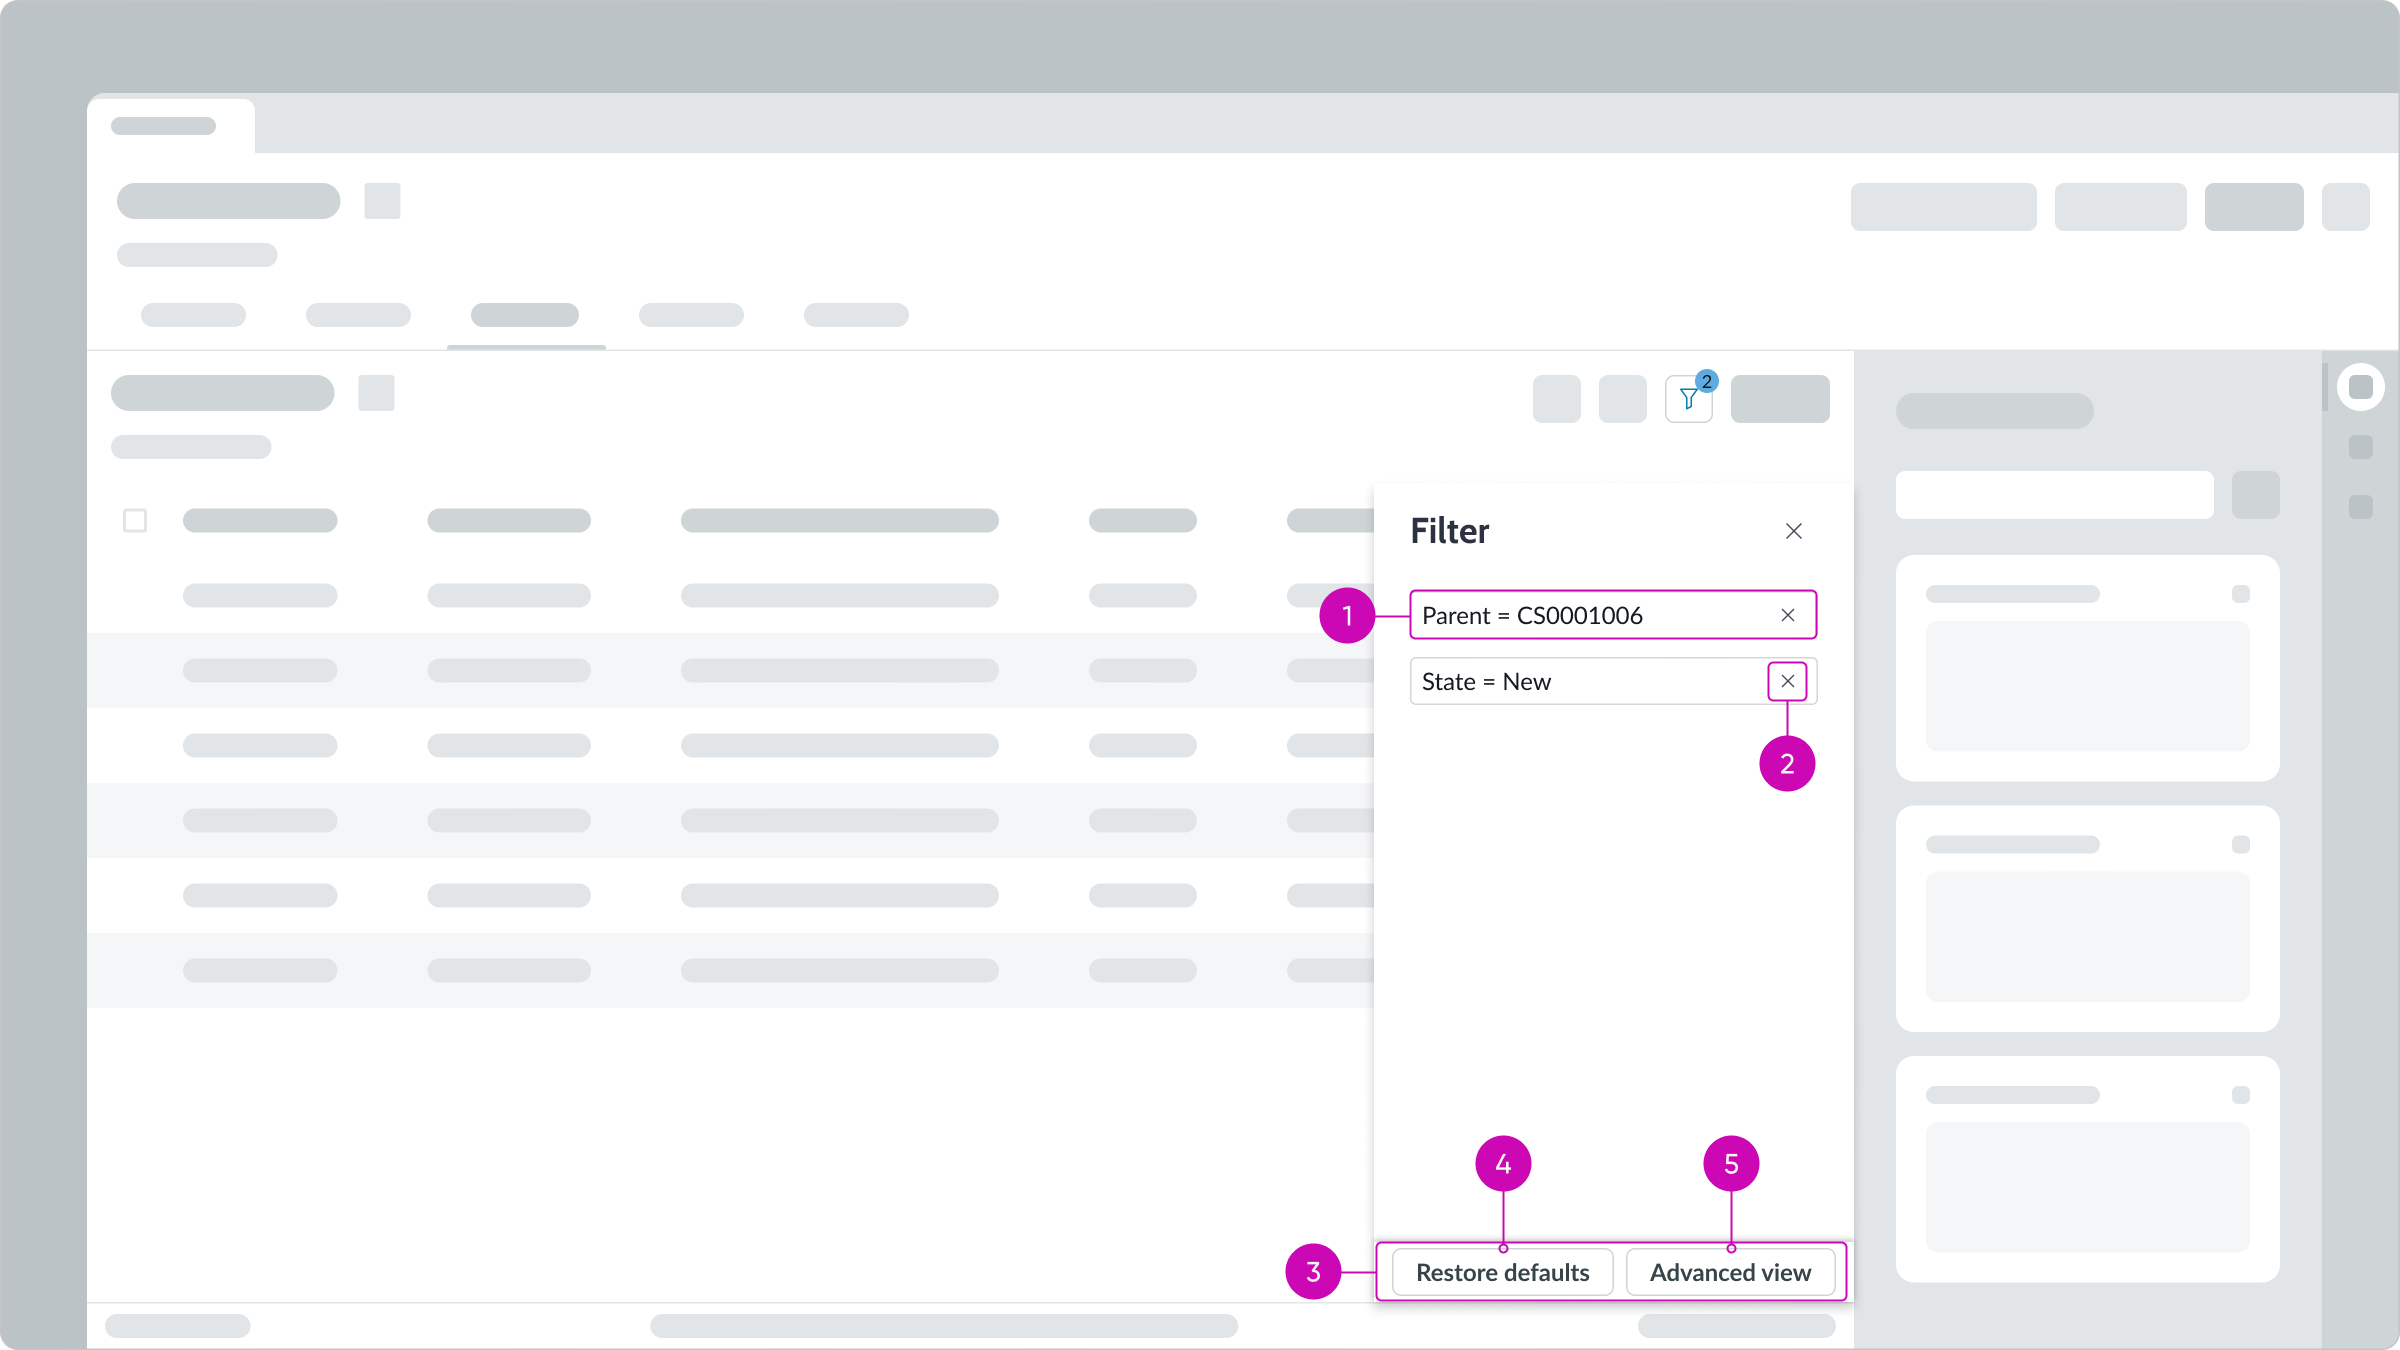This screenshot has width=2400, height=1350.
Task: Select the underlined active third tab
Action: click(525, 315)
